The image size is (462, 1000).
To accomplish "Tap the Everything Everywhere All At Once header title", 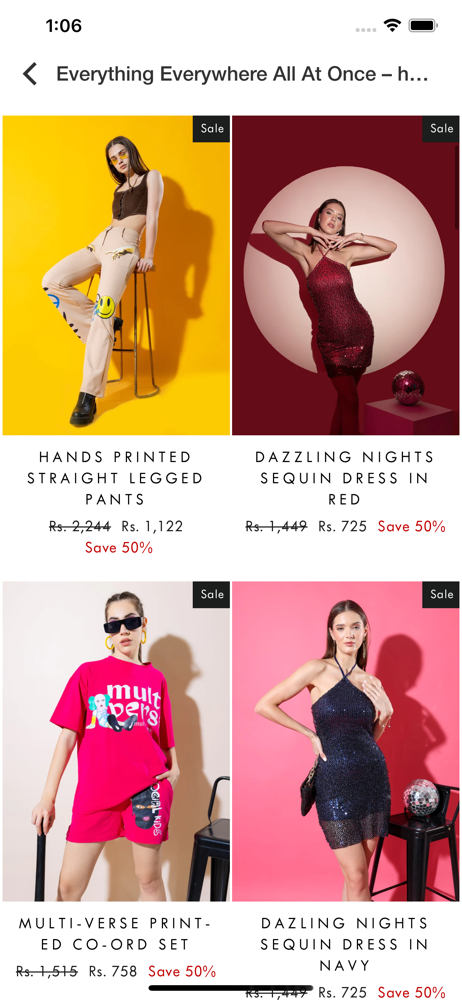I will pos(242,74).
